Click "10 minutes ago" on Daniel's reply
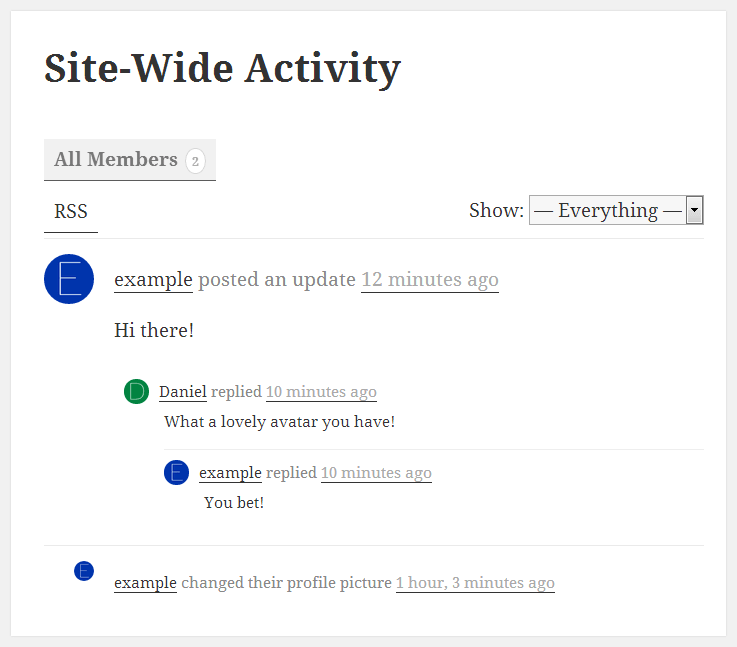 point(321,392)
